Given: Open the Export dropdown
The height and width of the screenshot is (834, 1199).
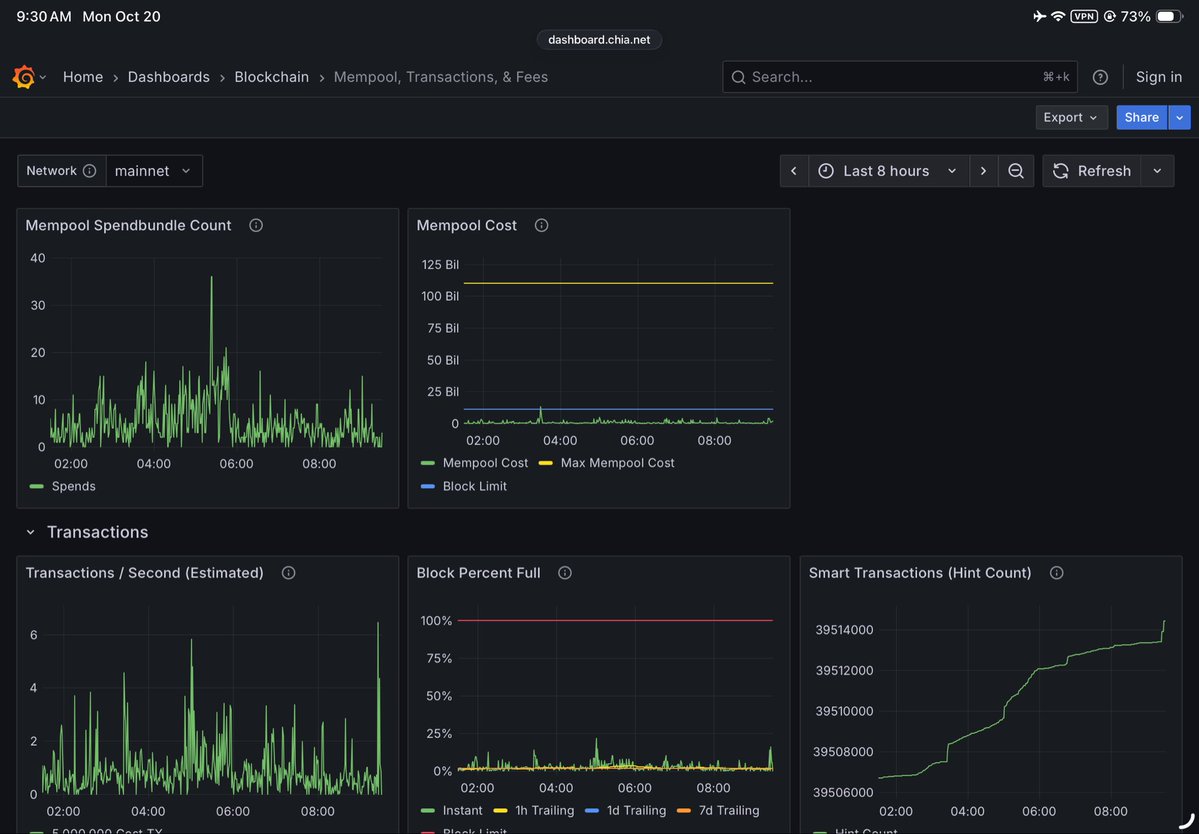Looking at the screenshot, I should click(x=1071, y=117).
